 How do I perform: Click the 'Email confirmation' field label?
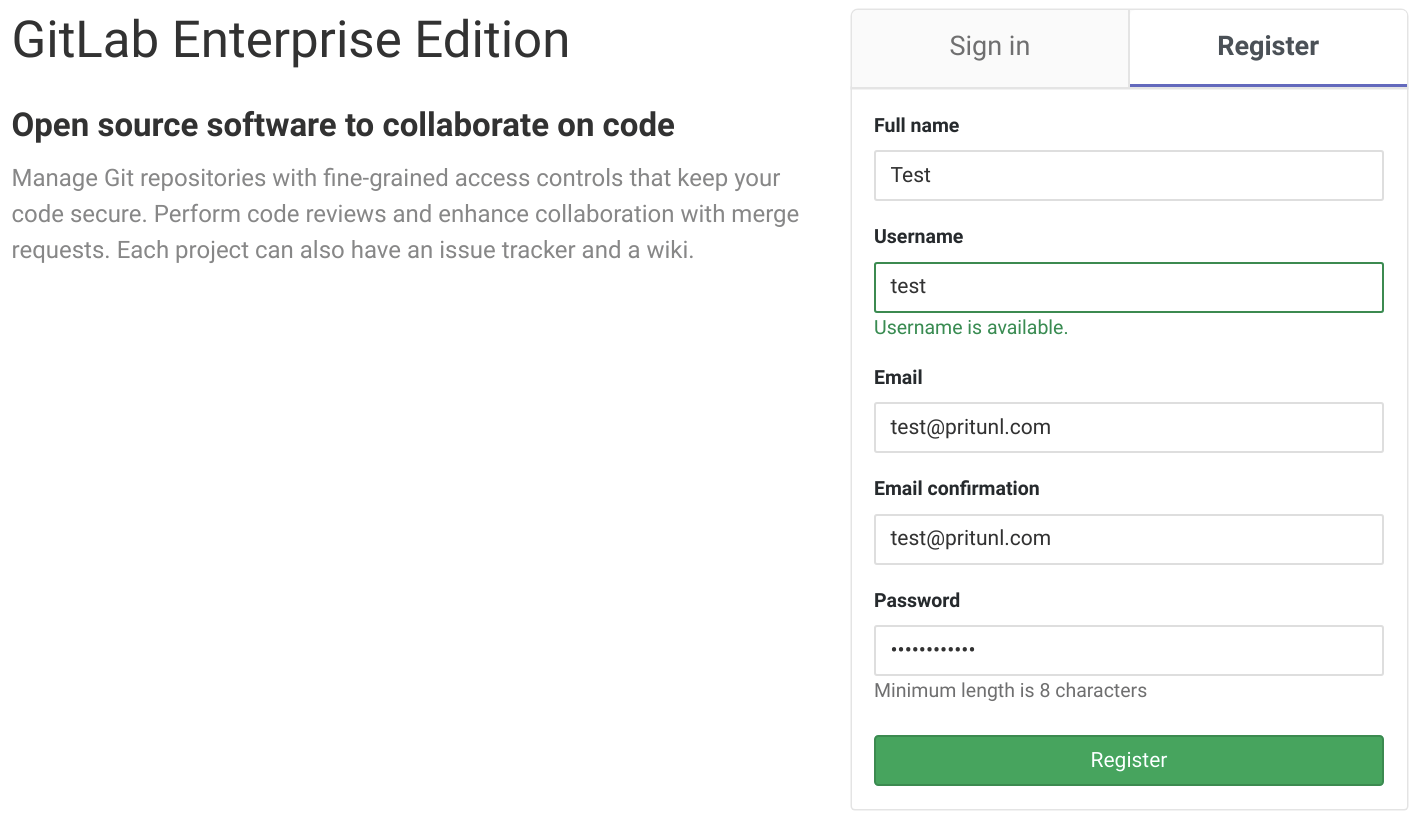coord(956,488)
